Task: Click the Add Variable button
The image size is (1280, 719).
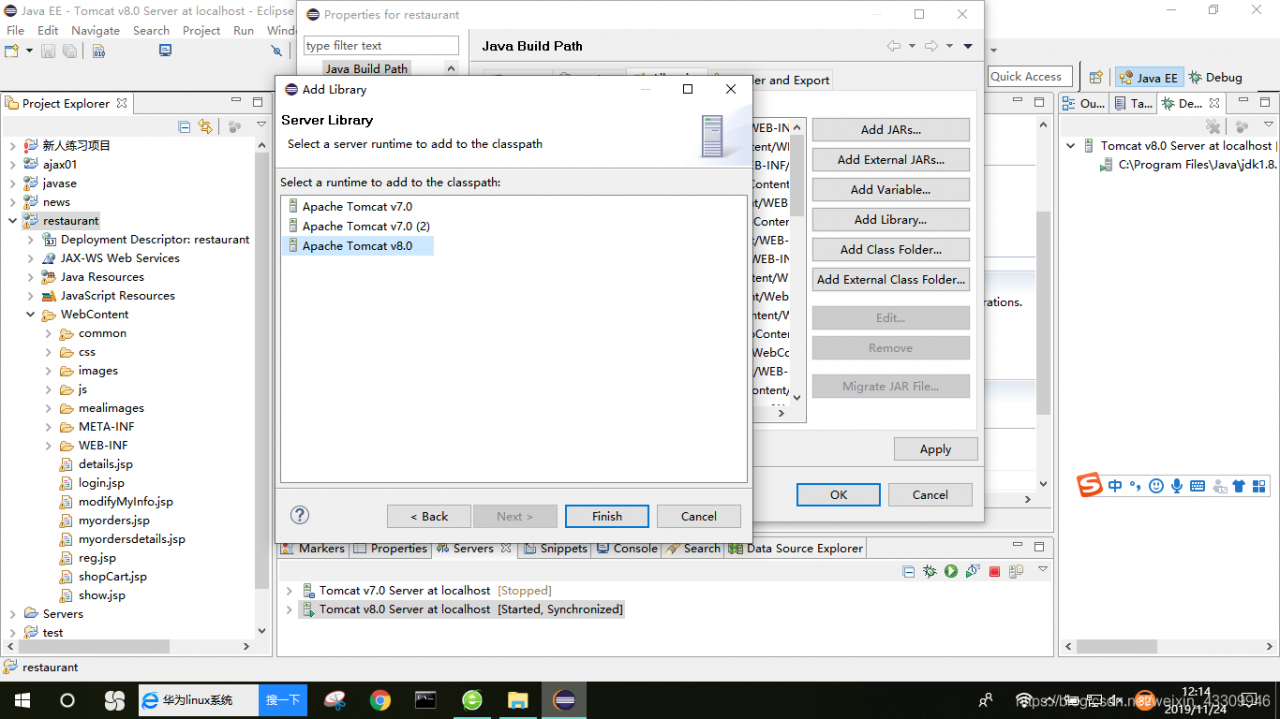Action: point(891,190)
